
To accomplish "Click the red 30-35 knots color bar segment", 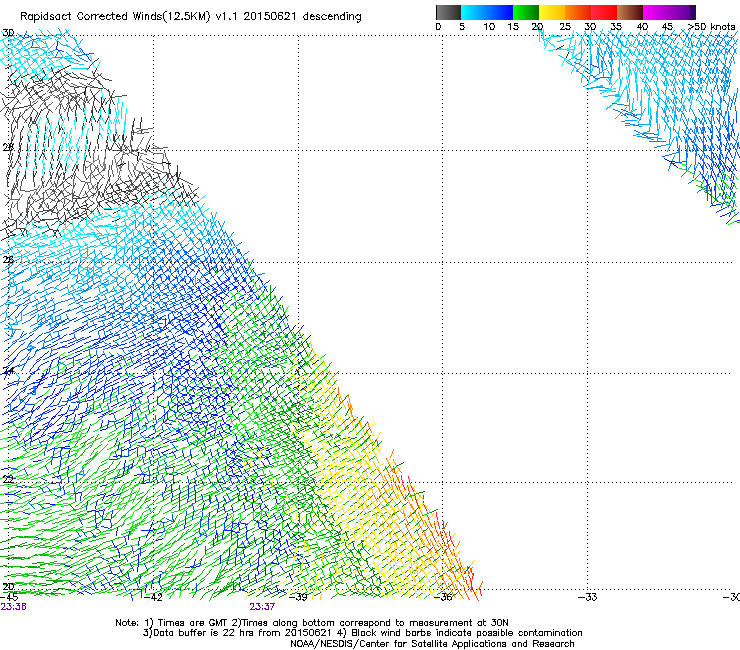I will pos(604,12).
